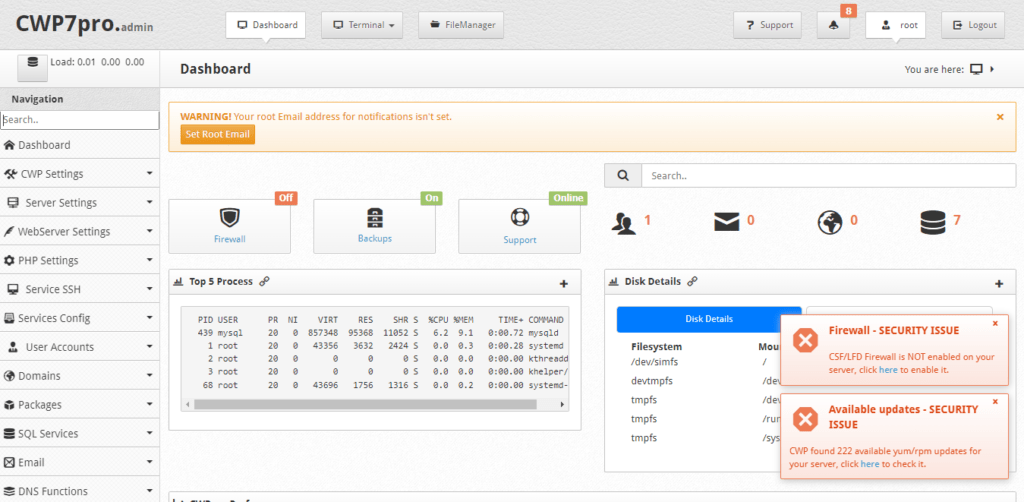Click the breadcrumb monitor icon

coord(976,69)
